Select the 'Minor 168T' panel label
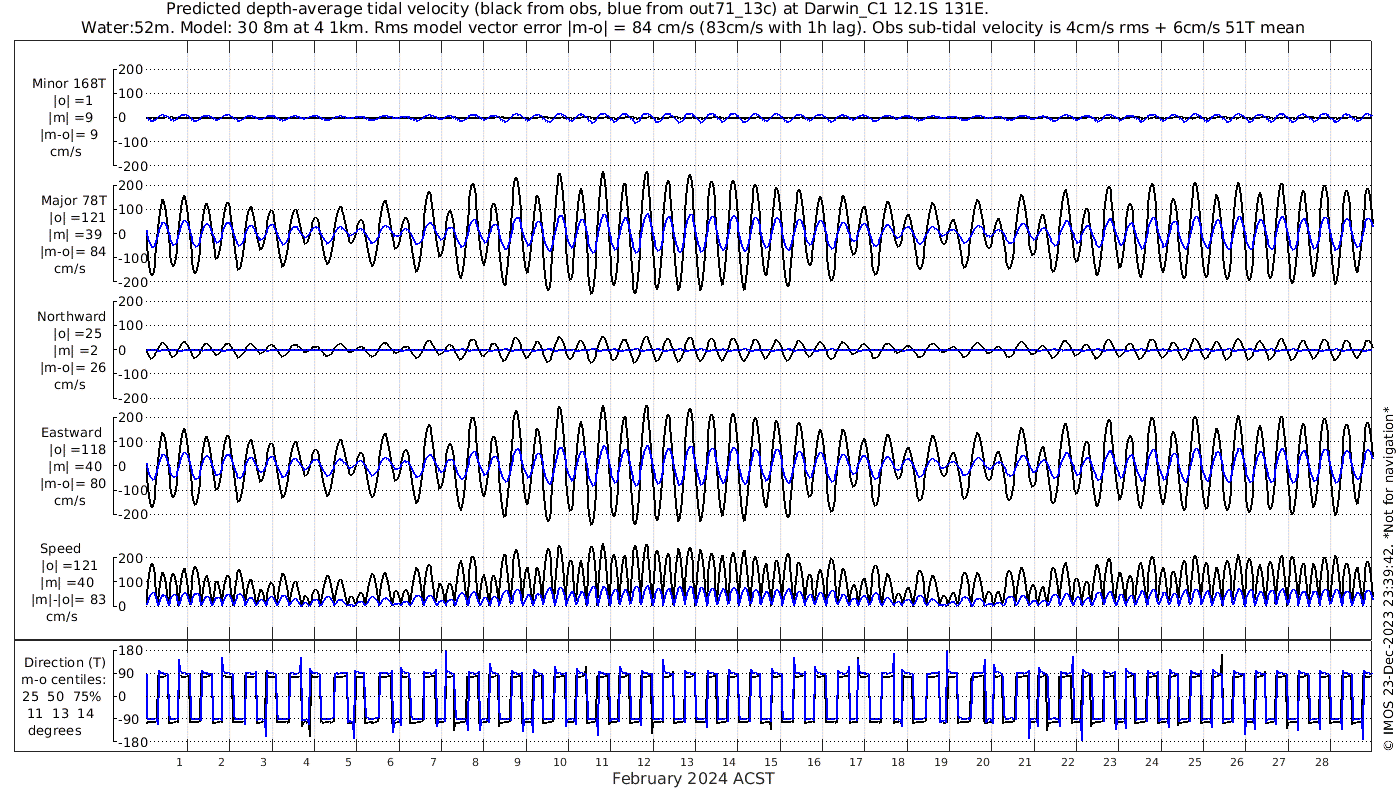Screen dimensions: 1400x800 (x=69, y=84)
